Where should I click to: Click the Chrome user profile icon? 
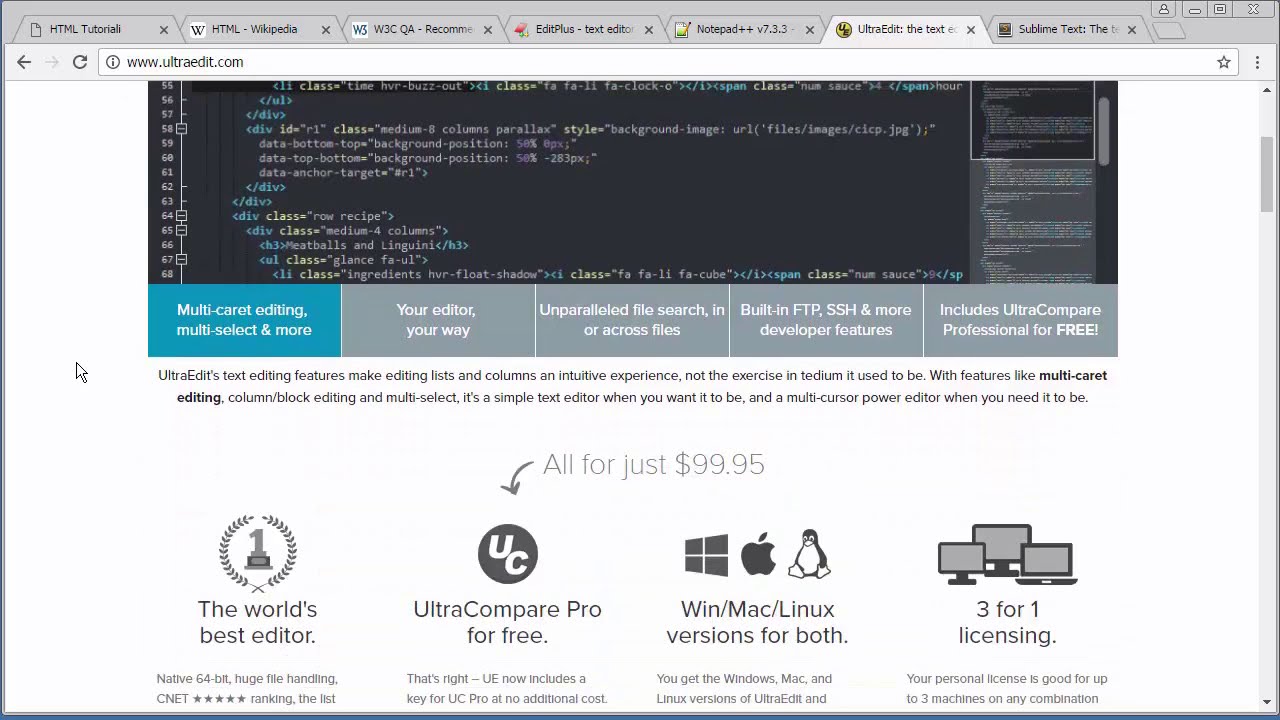point(1163,9)
